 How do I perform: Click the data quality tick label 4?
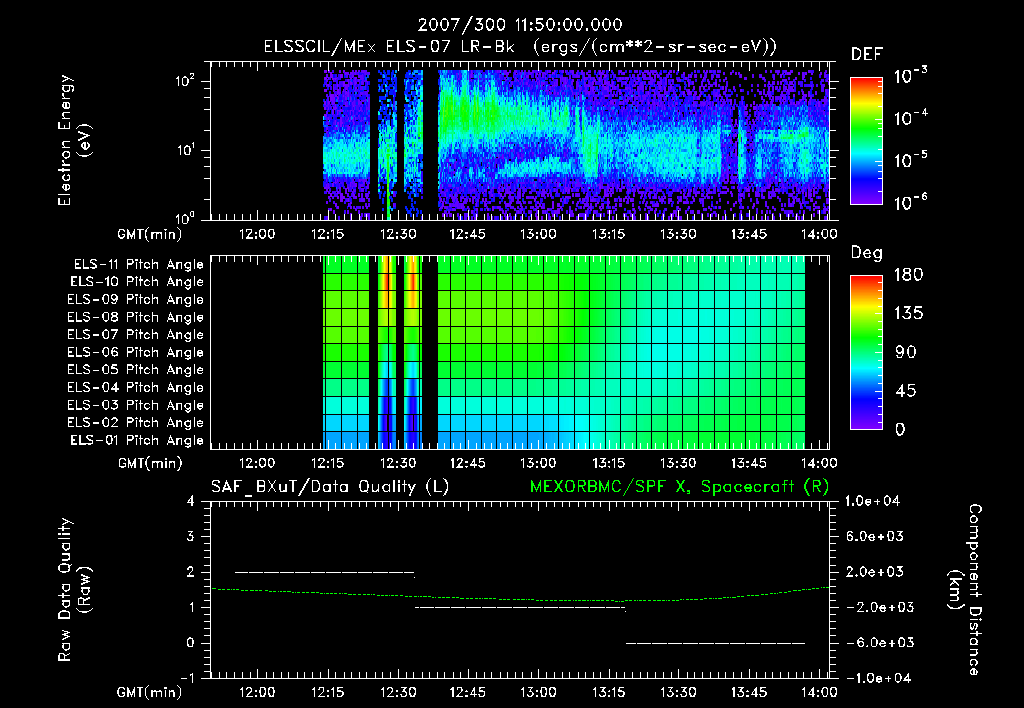click(x=190, y=501)
